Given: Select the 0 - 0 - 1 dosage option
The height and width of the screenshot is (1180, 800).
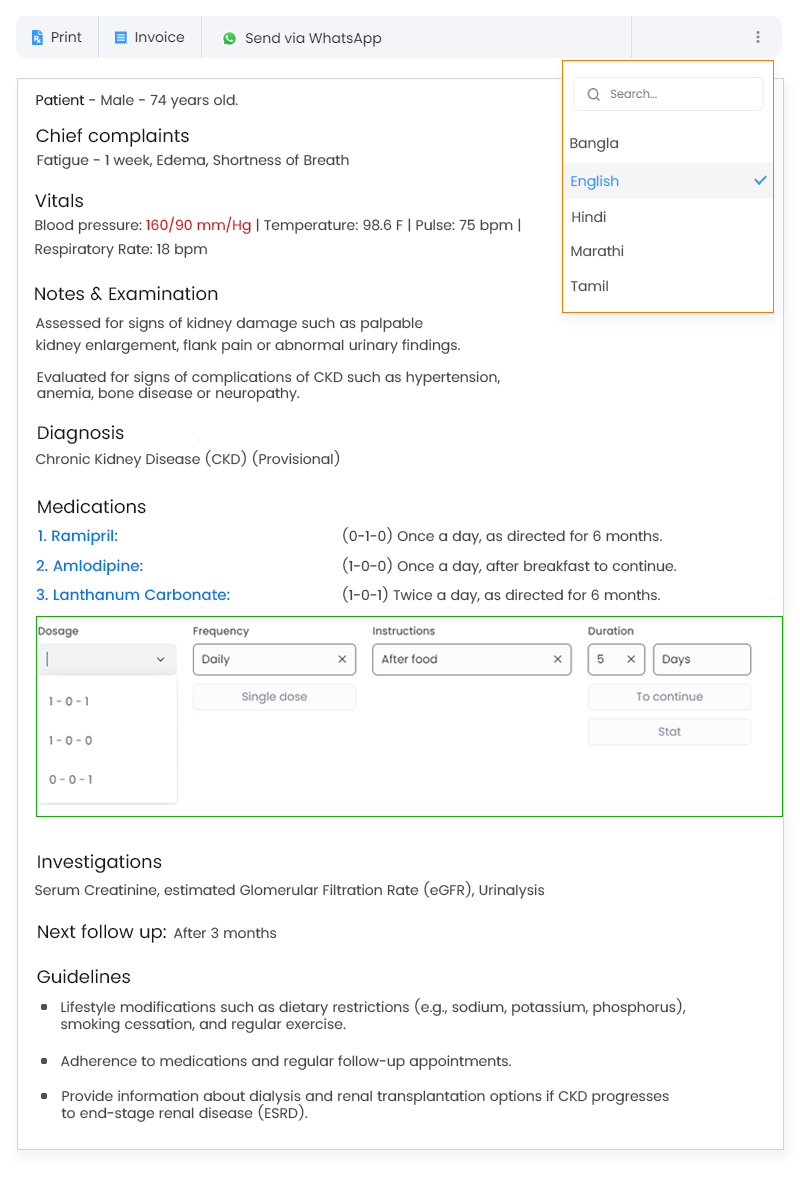Looking at the screenshot, I should tap(71, 779).
